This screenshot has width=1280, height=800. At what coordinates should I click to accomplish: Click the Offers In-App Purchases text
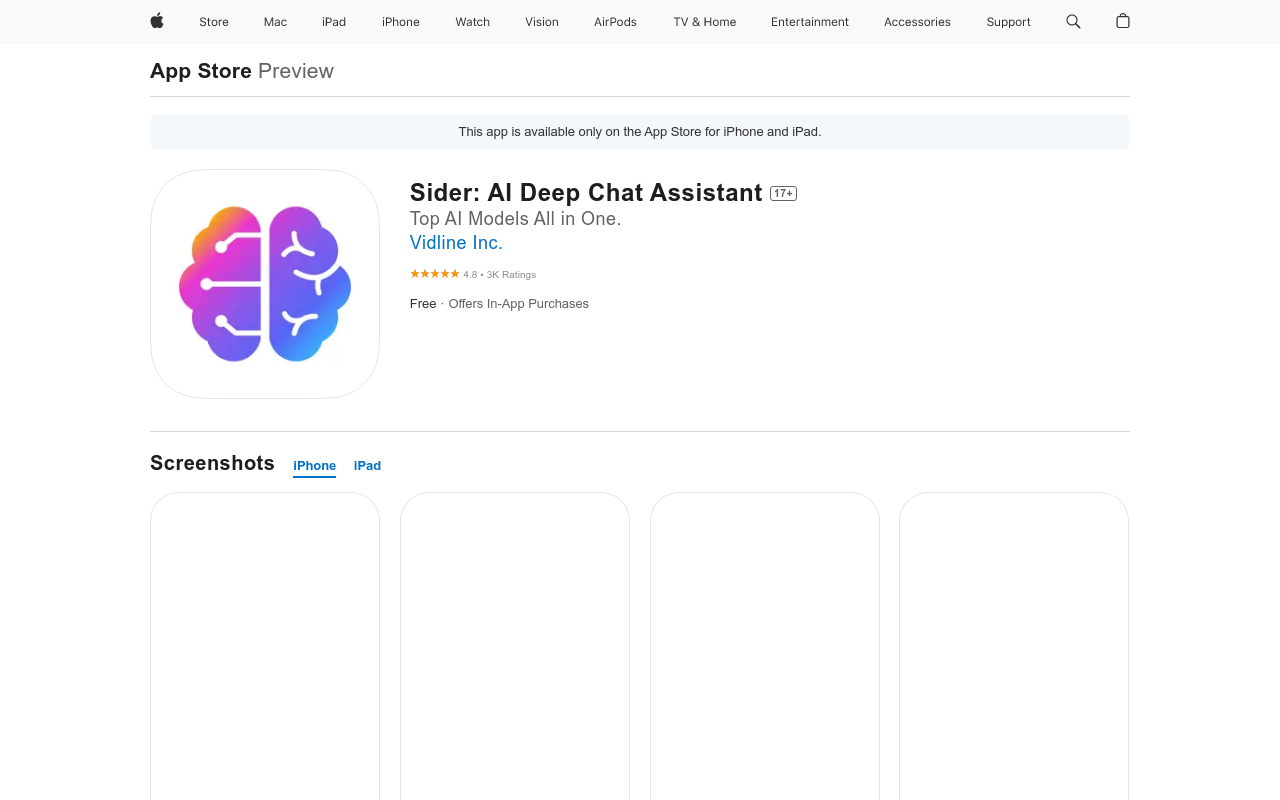(x=518, y=304)
